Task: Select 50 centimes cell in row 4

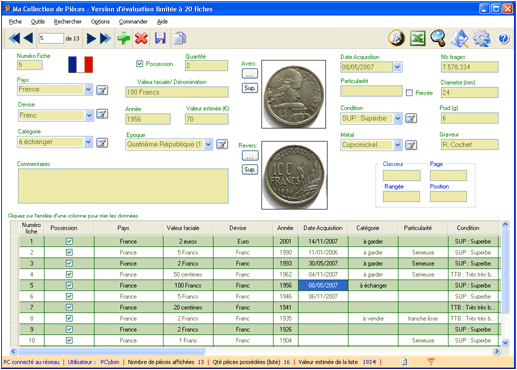Action: (x=188, y=274)
